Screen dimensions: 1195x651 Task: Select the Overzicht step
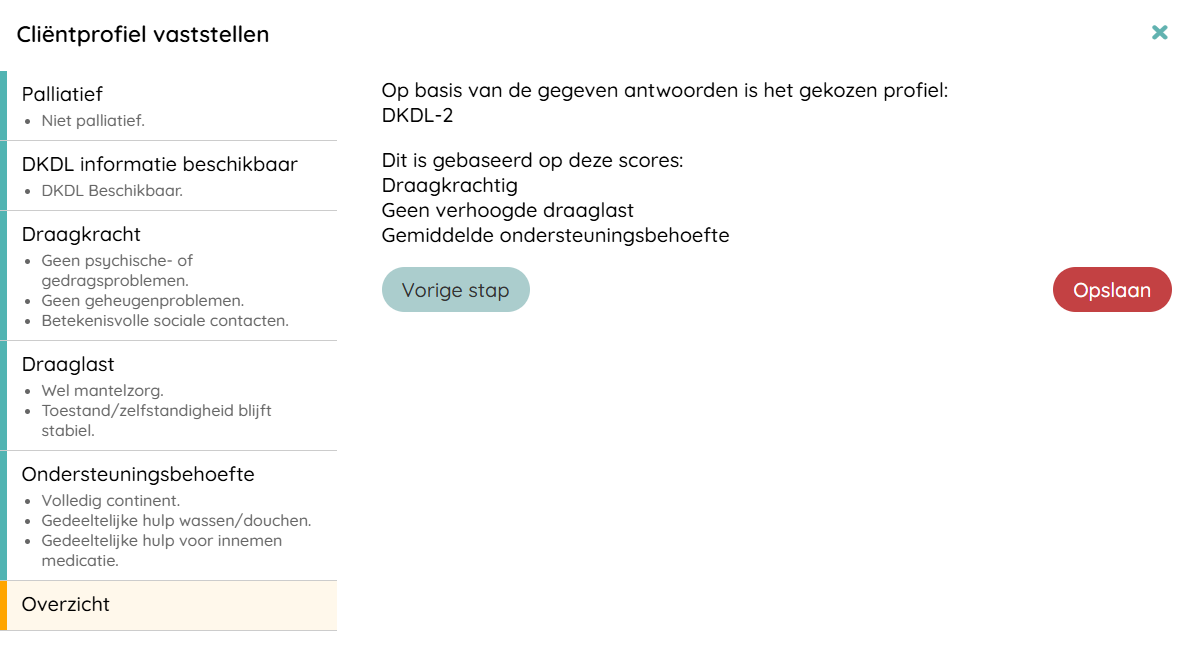coord(66,604)
